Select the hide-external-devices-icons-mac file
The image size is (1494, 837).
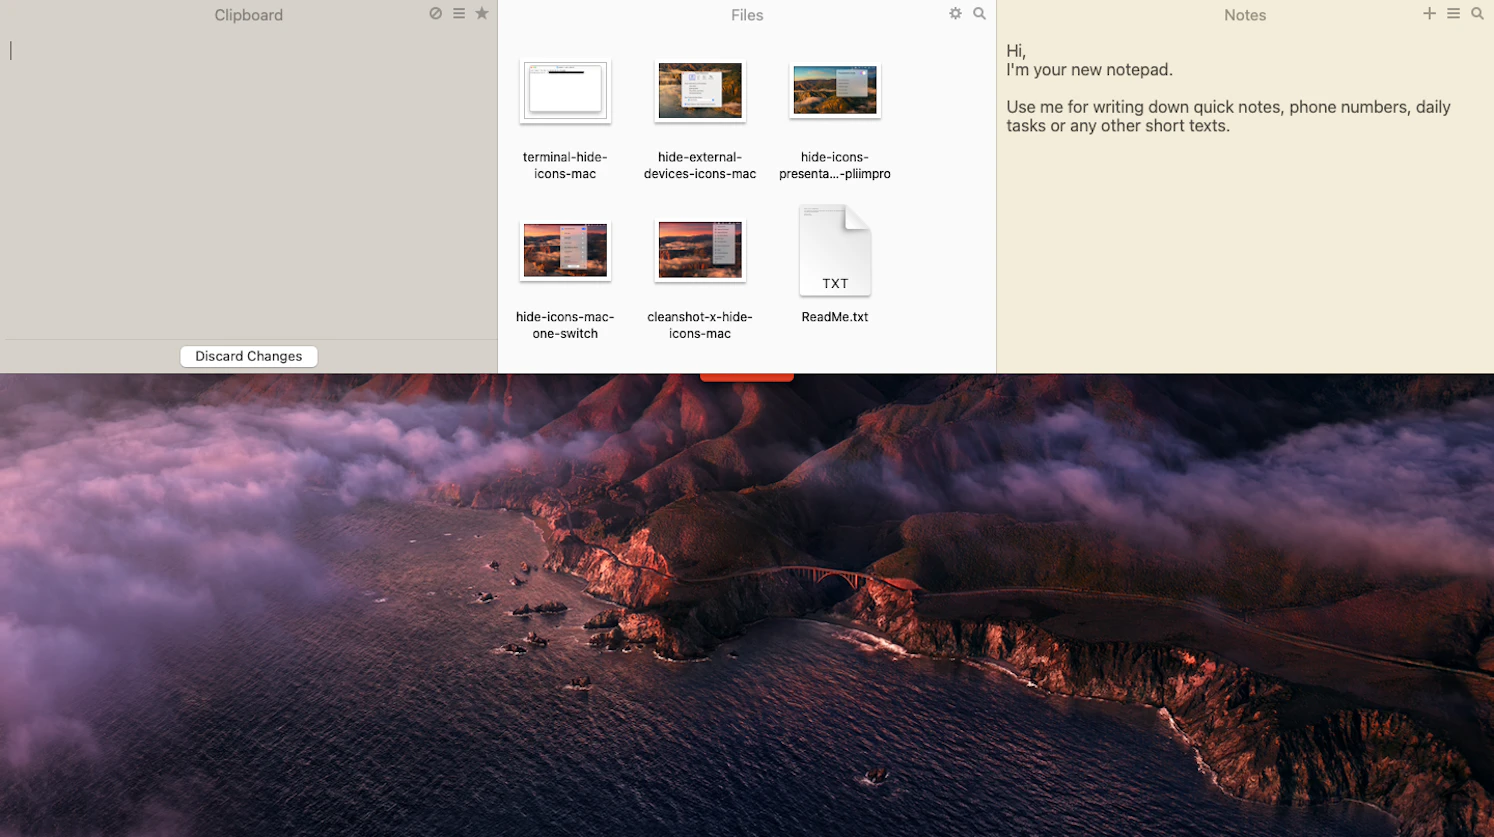699,91
